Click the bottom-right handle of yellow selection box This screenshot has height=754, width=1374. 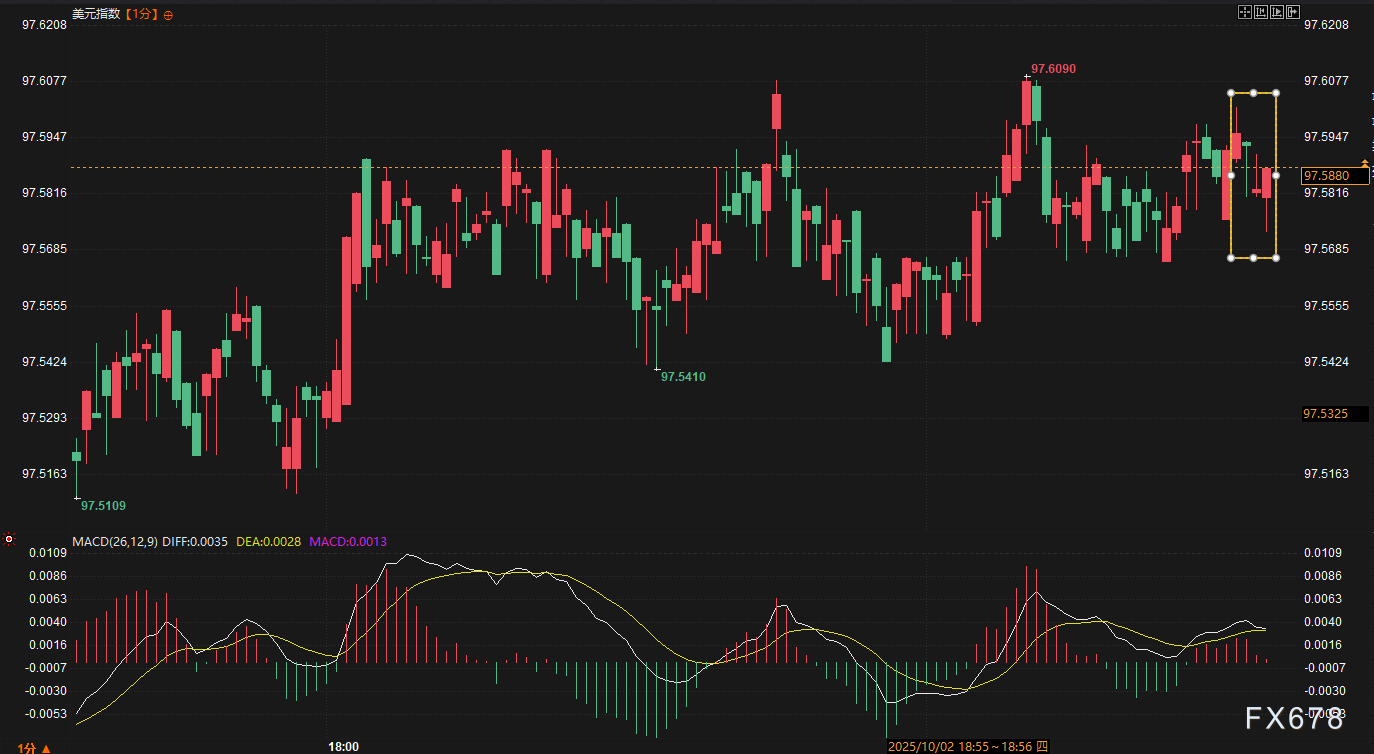click(1276, 258)
